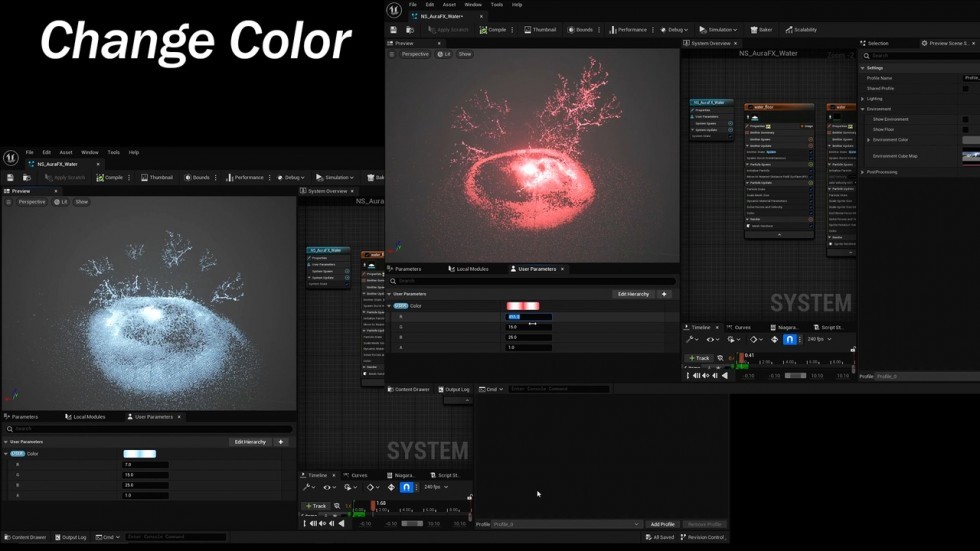Open Debug dropdown in red-preview window toolbar
The image size is (980, 551).
[674, 29]
